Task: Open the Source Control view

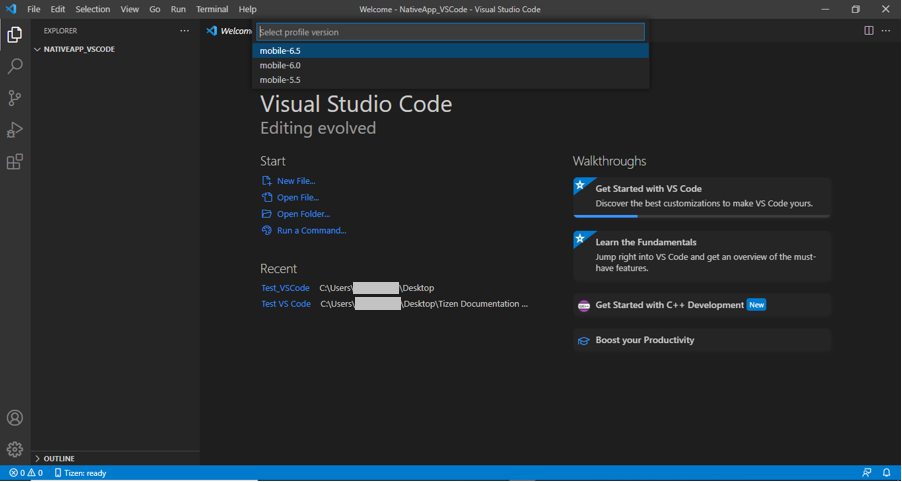Action: (15, 98)
